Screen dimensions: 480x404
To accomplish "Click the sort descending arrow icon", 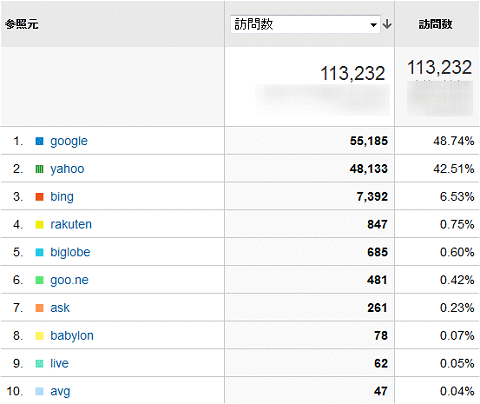I will coord(387,24).
